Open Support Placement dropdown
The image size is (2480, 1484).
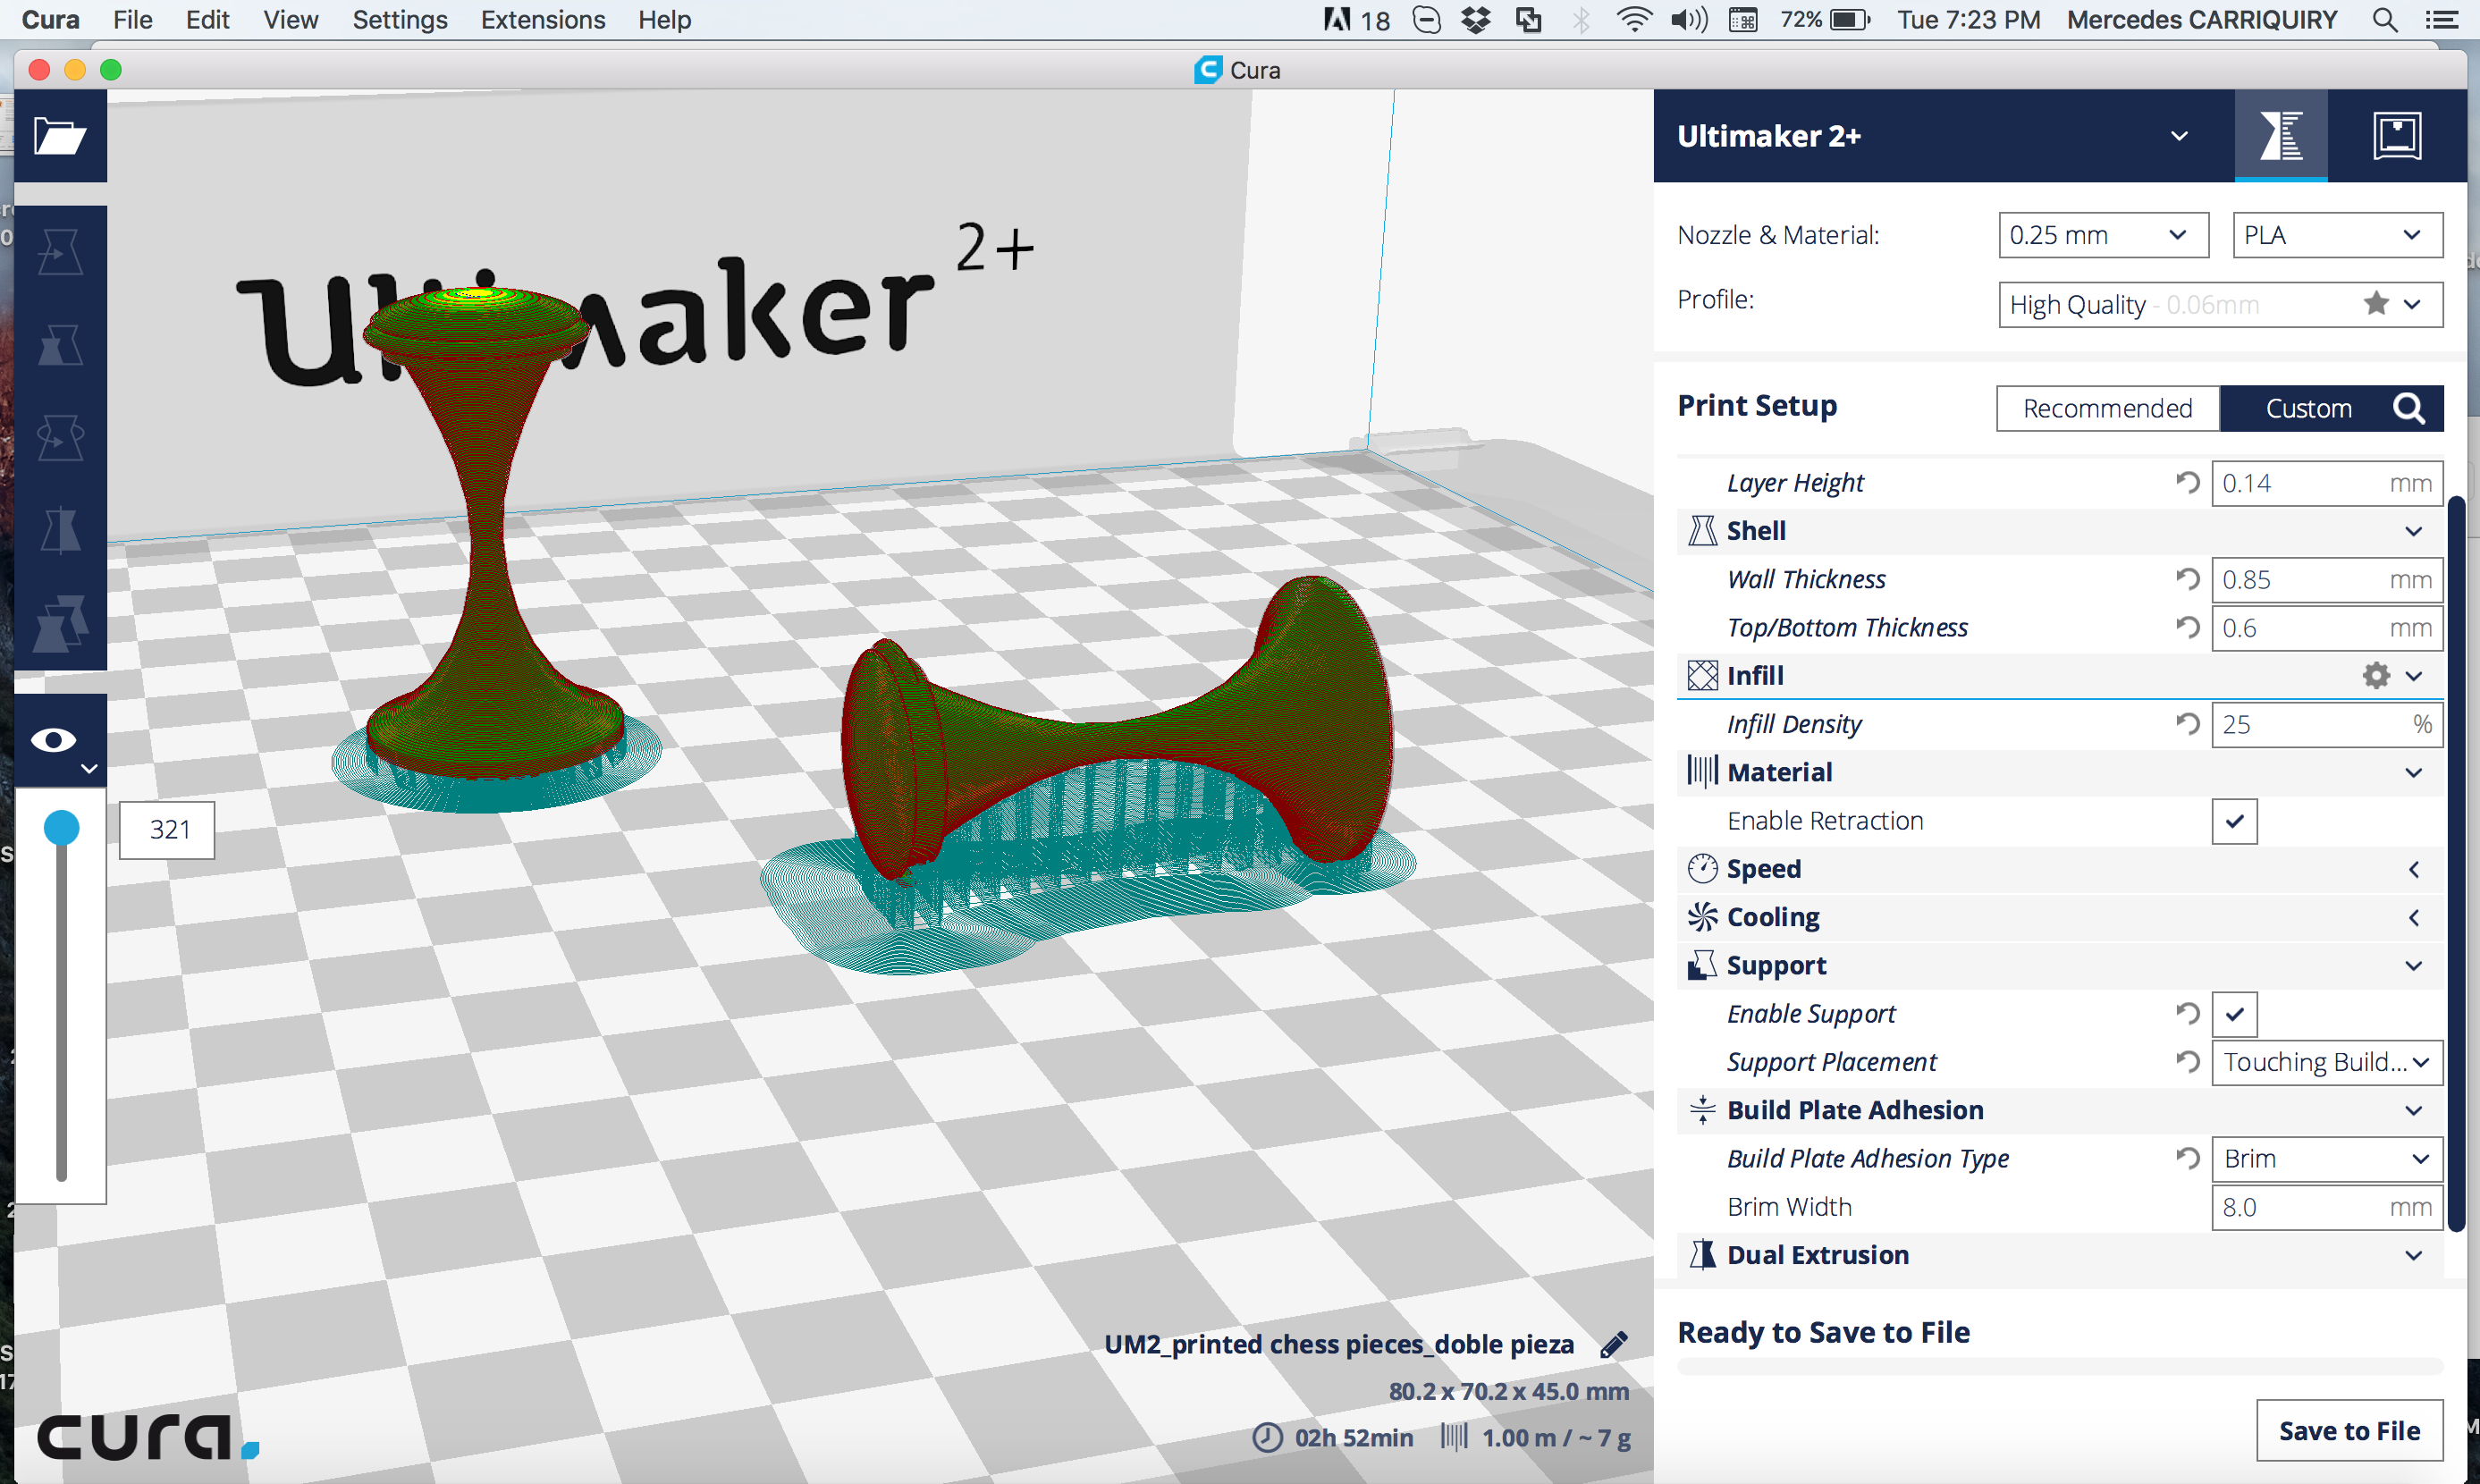point(2326,1062)
